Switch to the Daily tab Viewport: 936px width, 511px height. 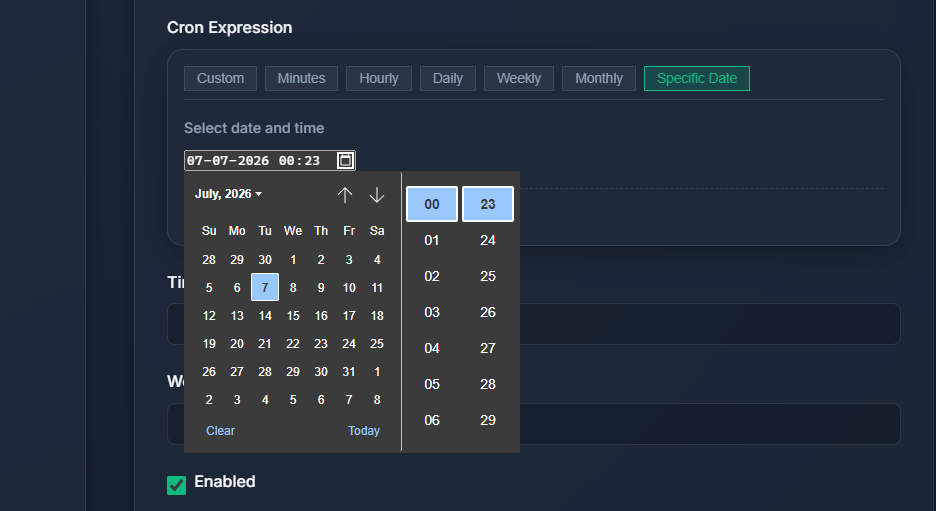pyautogui.click(x=448, y=78)
